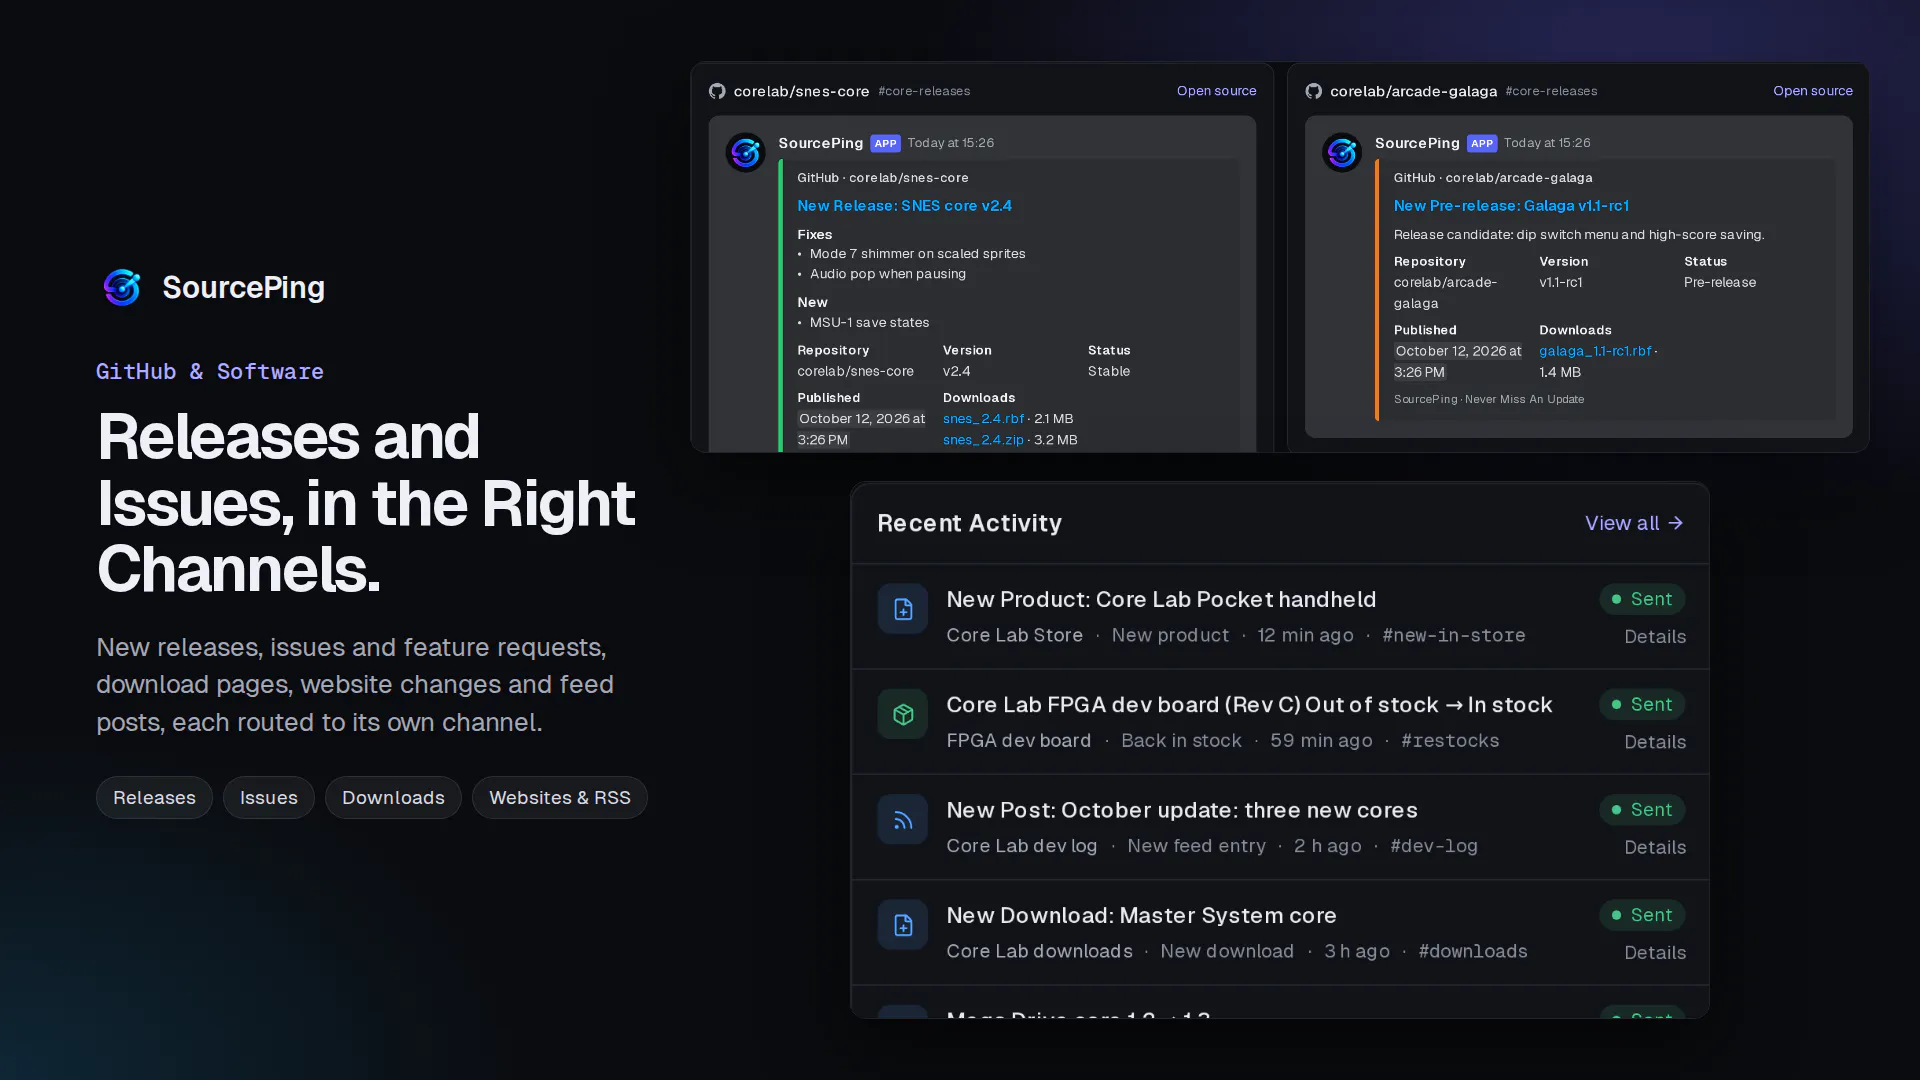Click the #restocks channel tag
The width and height of the screenshot is (1920, 1080).
1450,741
